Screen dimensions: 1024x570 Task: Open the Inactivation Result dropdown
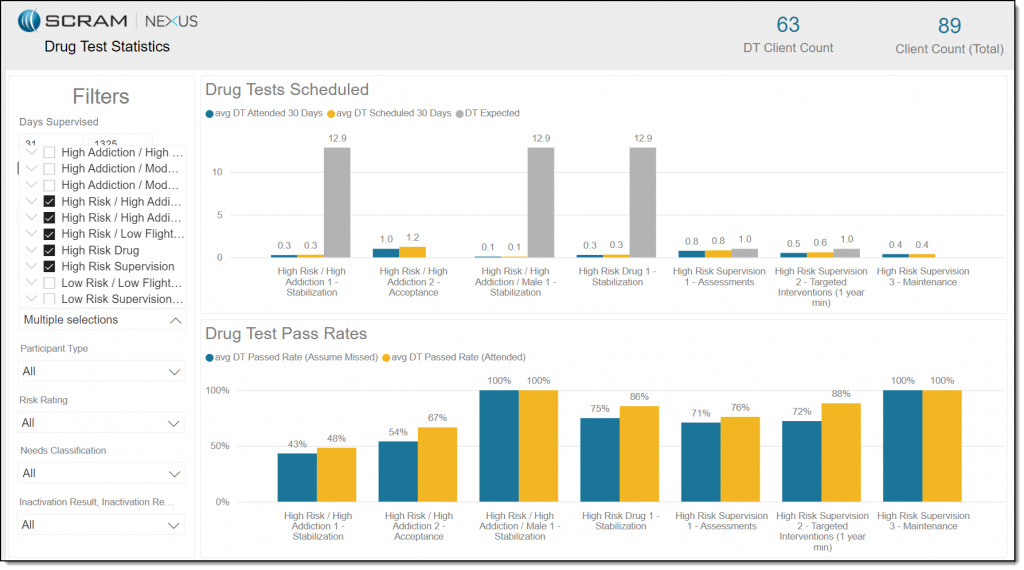tap(102, 525)
